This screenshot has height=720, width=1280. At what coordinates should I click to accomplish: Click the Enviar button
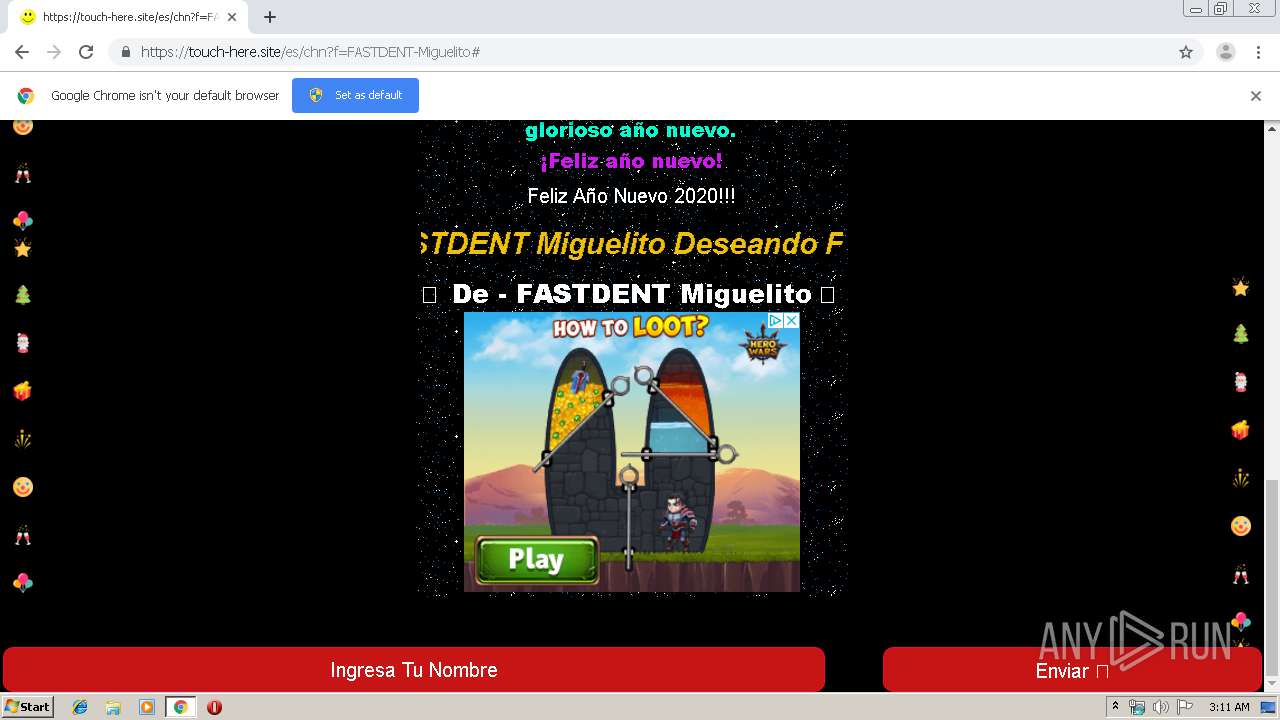point(1072,670)
